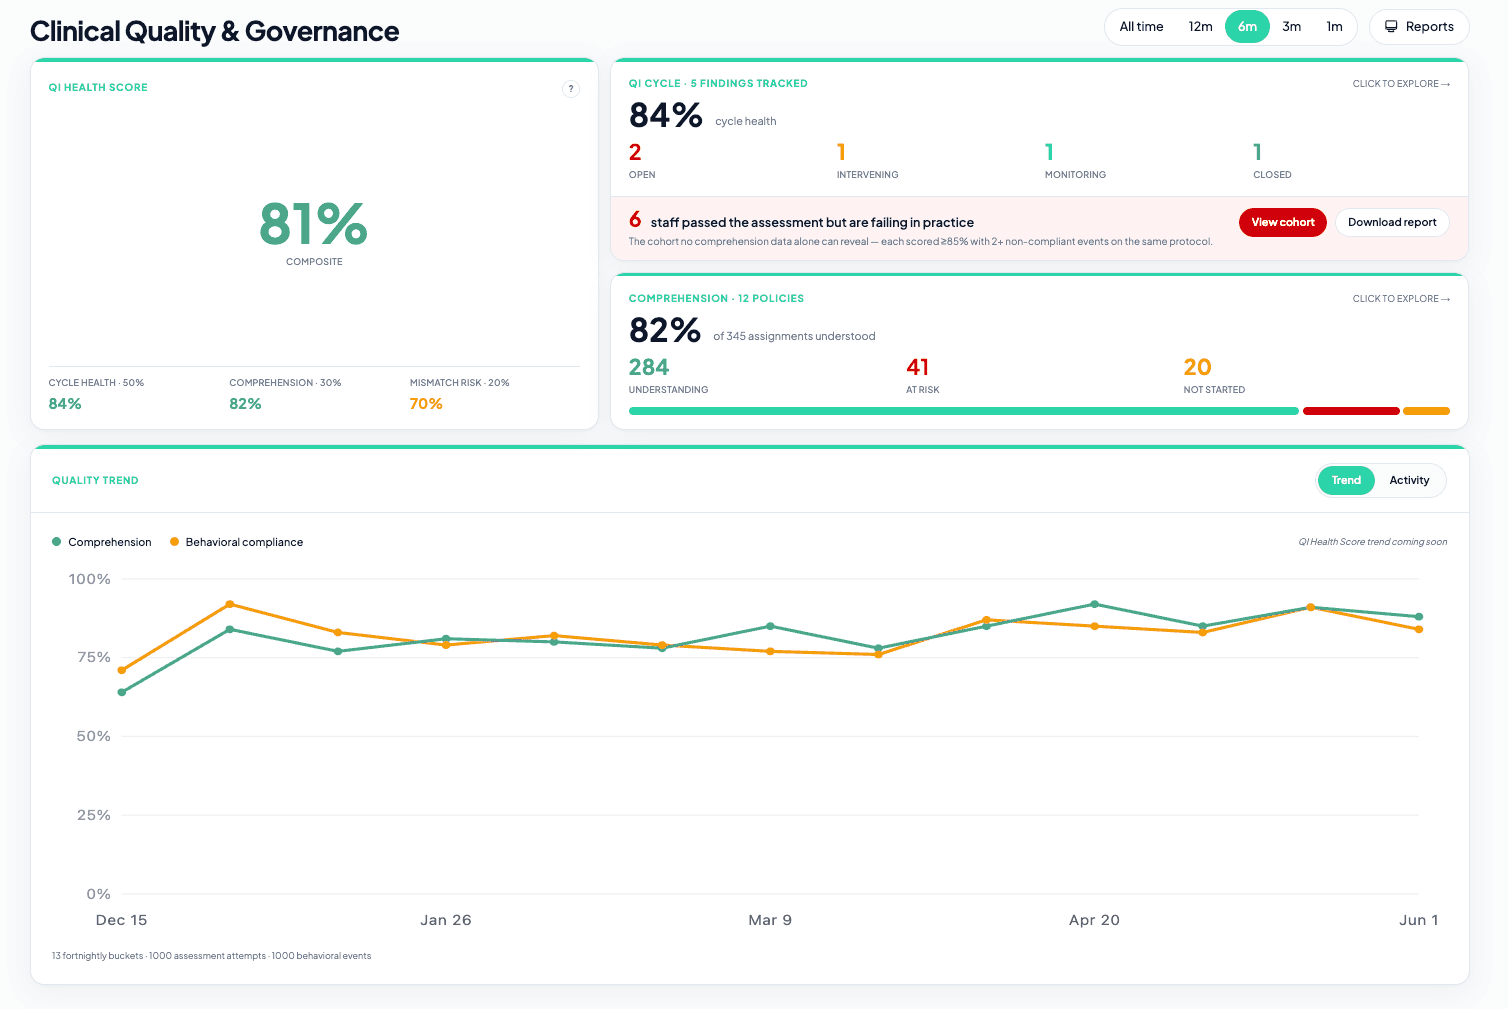Click the Closed findings count

click(x=1257, y=152)
